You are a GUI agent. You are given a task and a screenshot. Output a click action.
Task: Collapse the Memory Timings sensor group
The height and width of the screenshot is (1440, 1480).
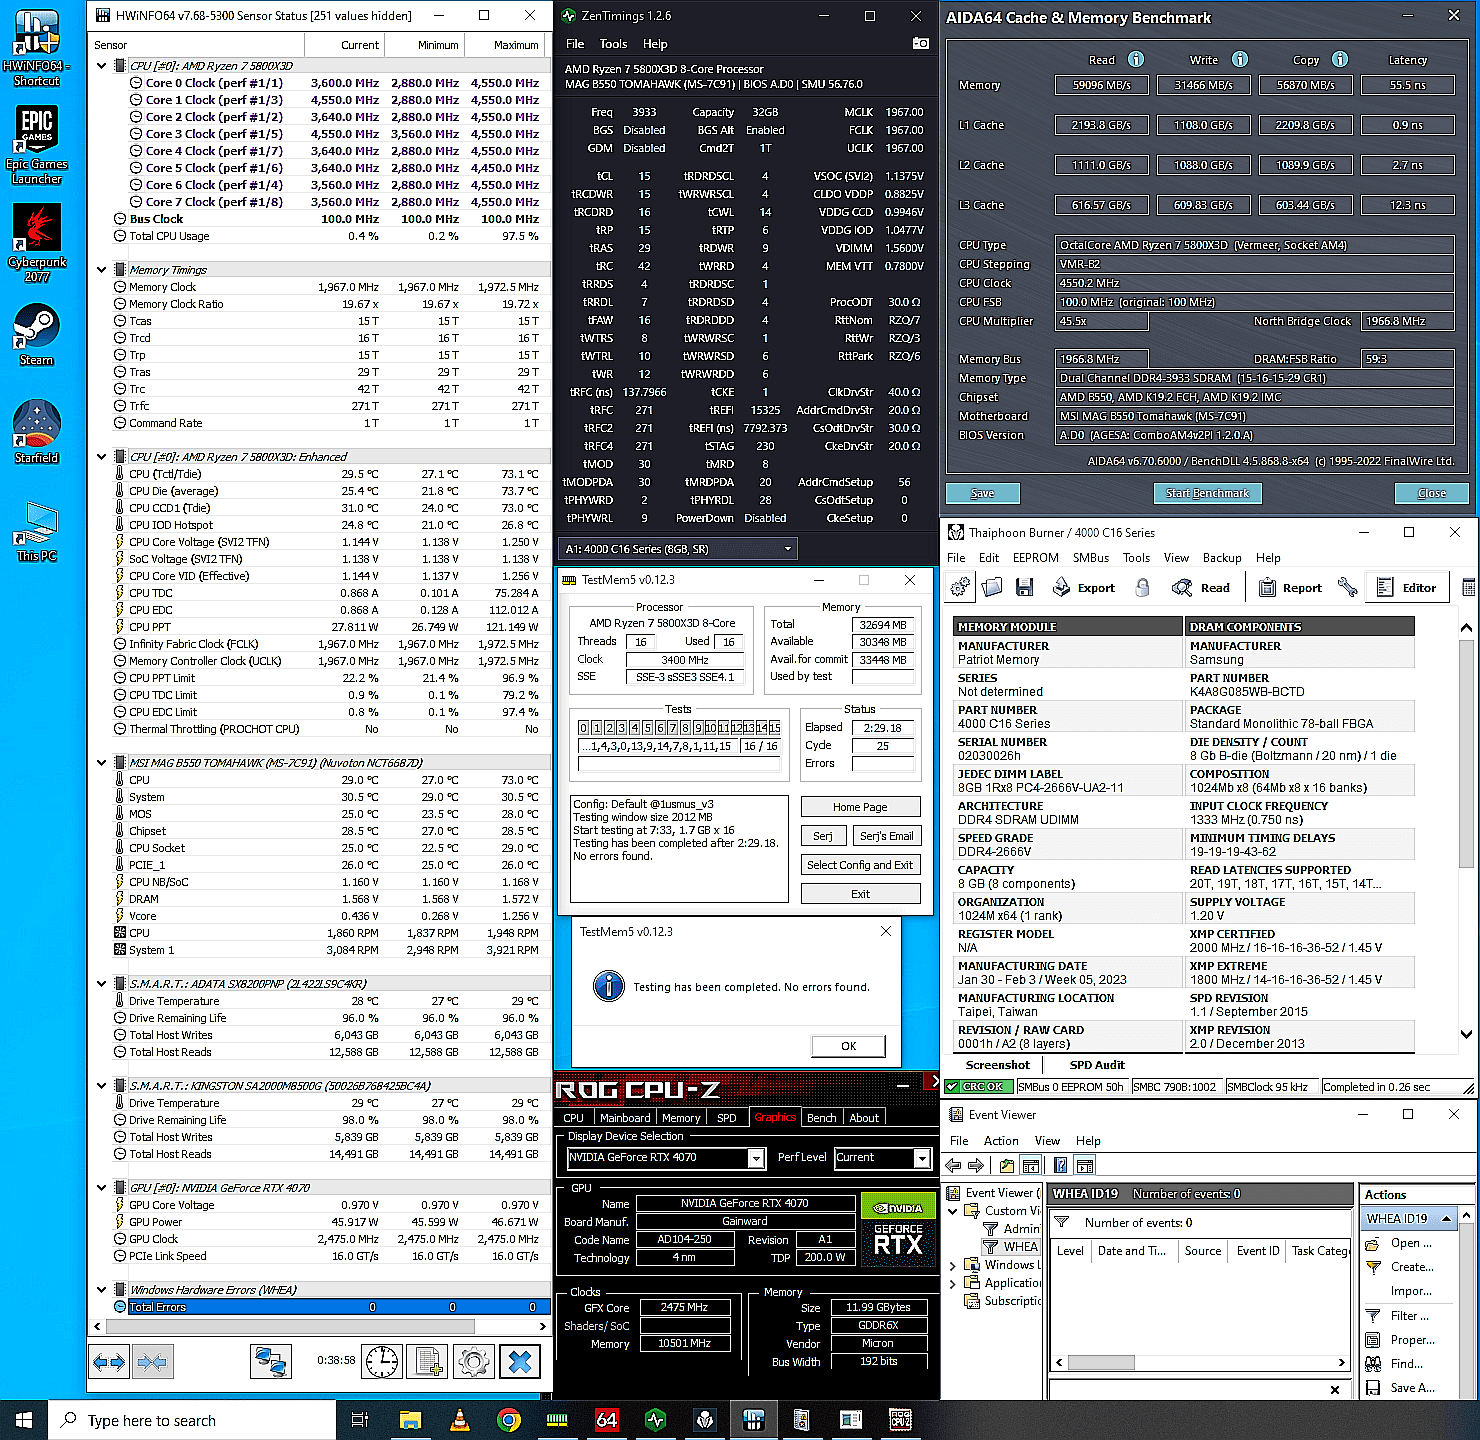[102, 270]
